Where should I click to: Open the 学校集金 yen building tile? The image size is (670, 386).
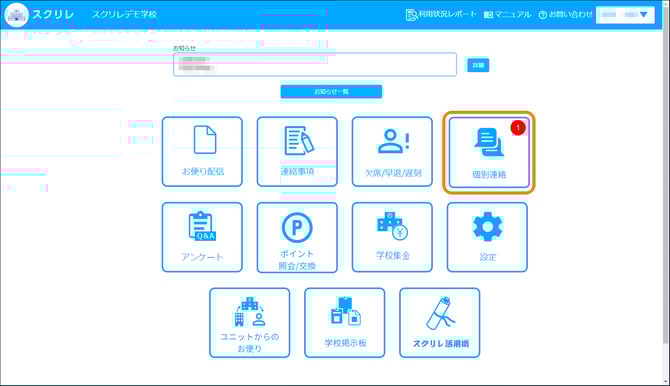coord(392,237)
